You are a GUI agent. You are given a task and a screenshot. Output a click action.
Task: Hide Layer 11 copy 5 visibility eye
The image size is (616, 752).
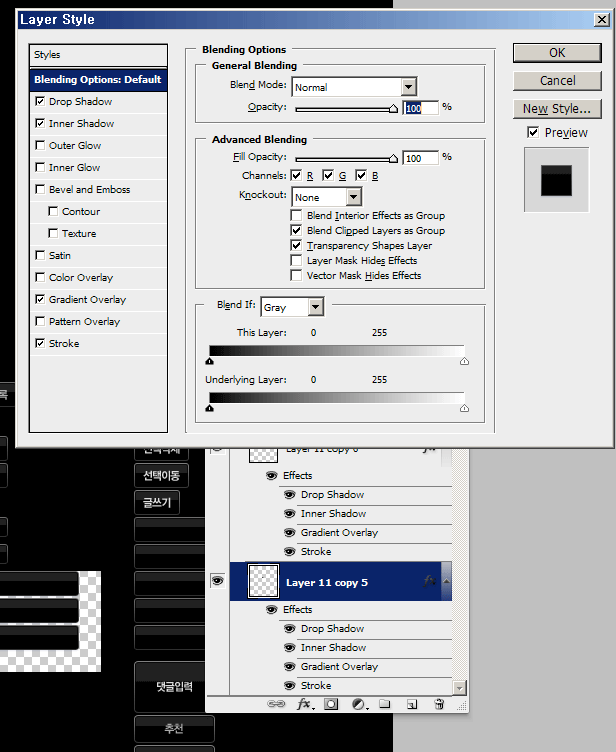pos(216,581)
